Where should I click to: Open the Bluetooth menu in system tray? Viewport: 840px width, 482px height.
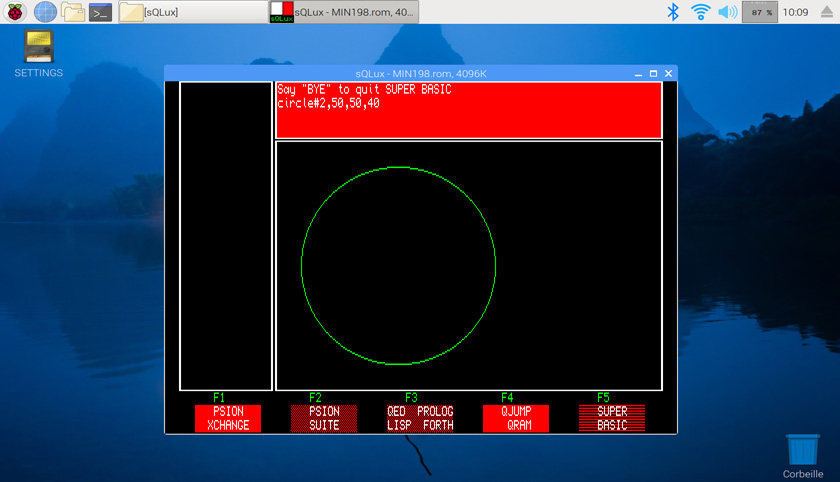coord(673,12)
